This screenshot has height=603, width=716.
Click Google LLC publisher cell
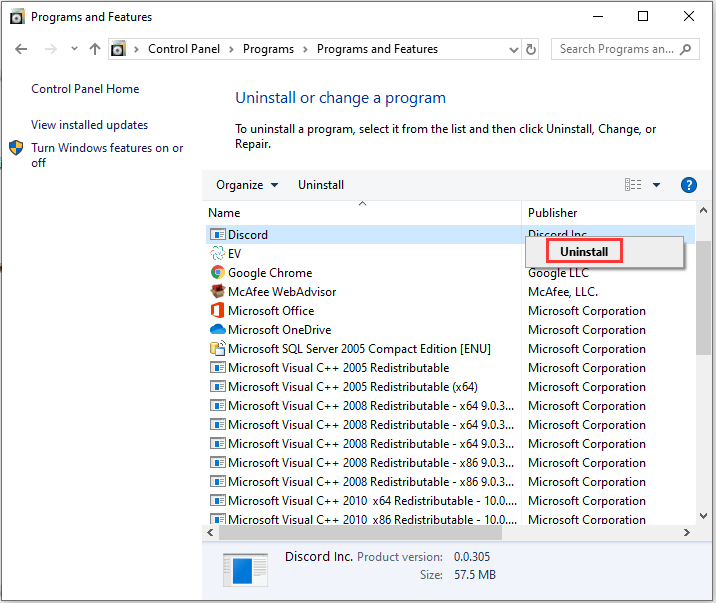pos(558,273)
